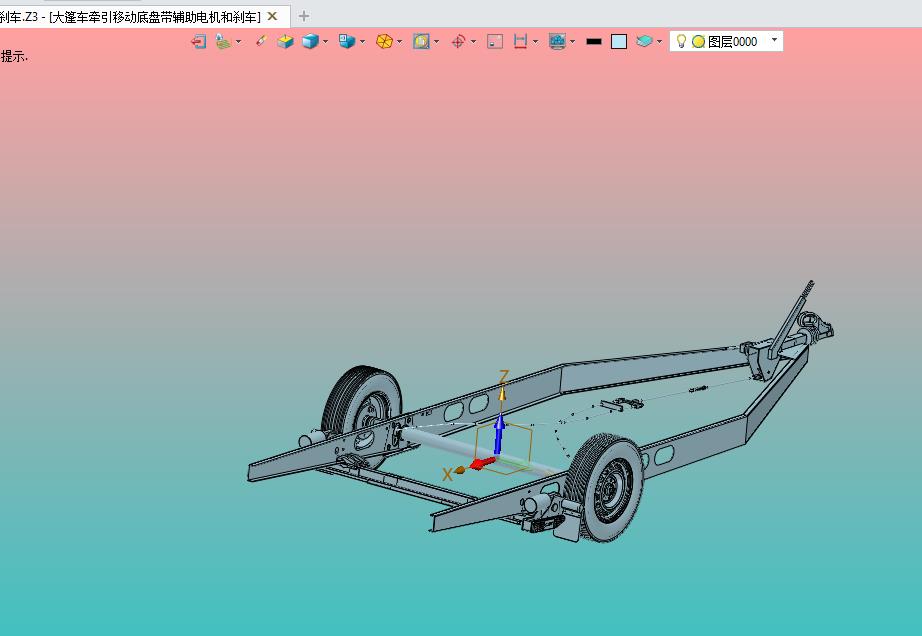The width and height of the screenshot is (922, 636).
Task: Click the 提示 prompt text
Action: [x=14, y=56]
